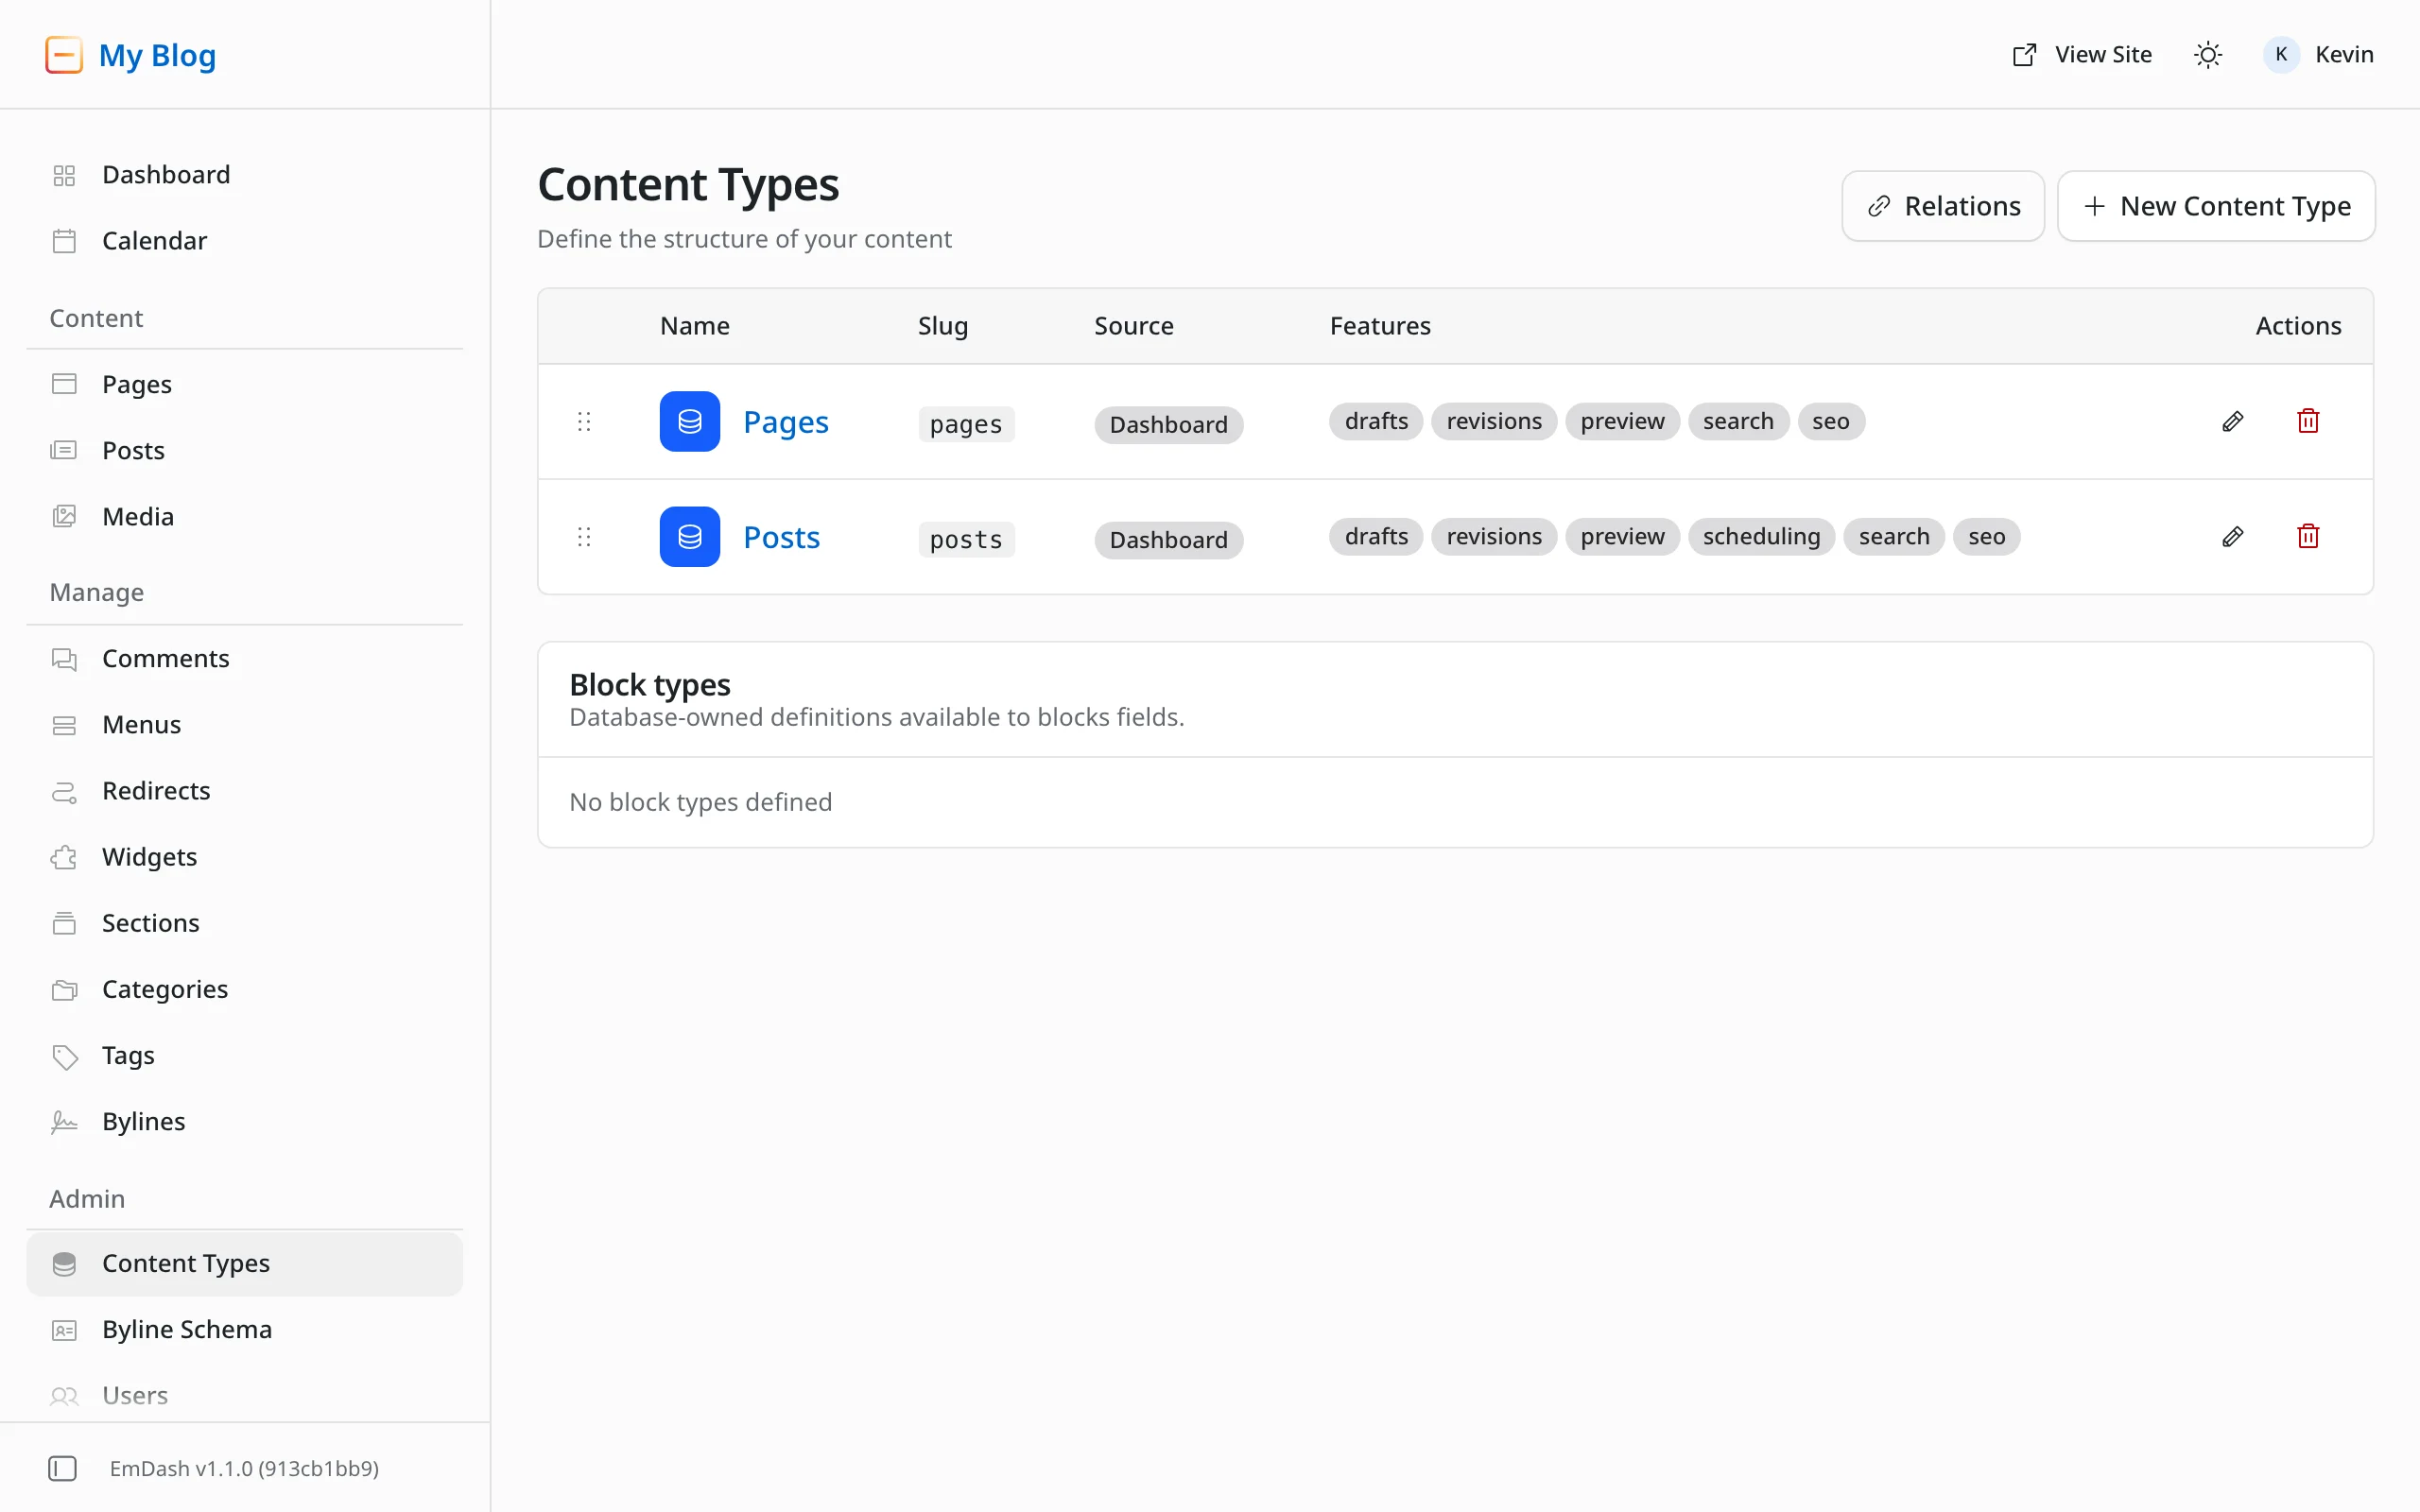Click the blue database icon next to Pages

pos(690,421)
